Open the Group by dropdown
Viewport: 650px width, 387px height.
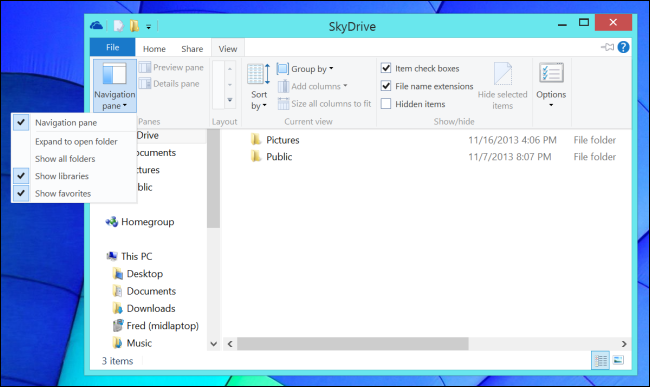click(x=305, y=69)
